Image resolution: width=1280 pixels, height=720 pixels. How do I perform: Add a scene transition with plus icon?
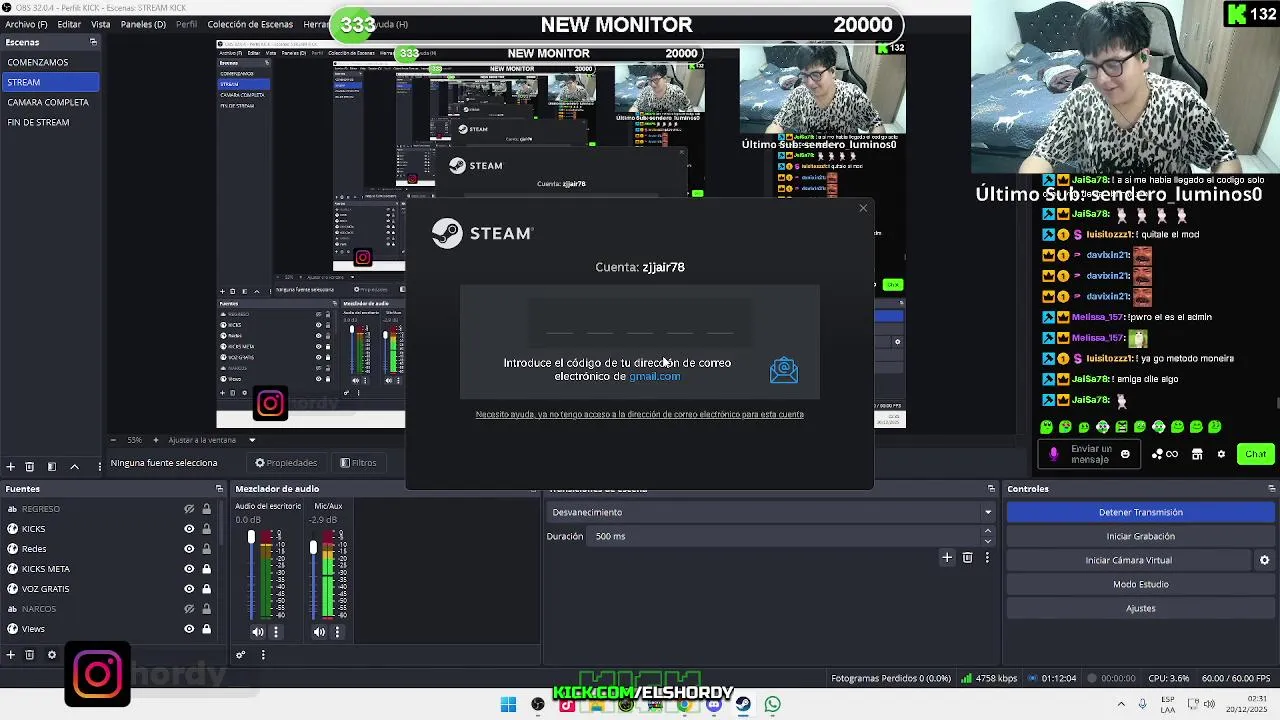pos(947,557)
